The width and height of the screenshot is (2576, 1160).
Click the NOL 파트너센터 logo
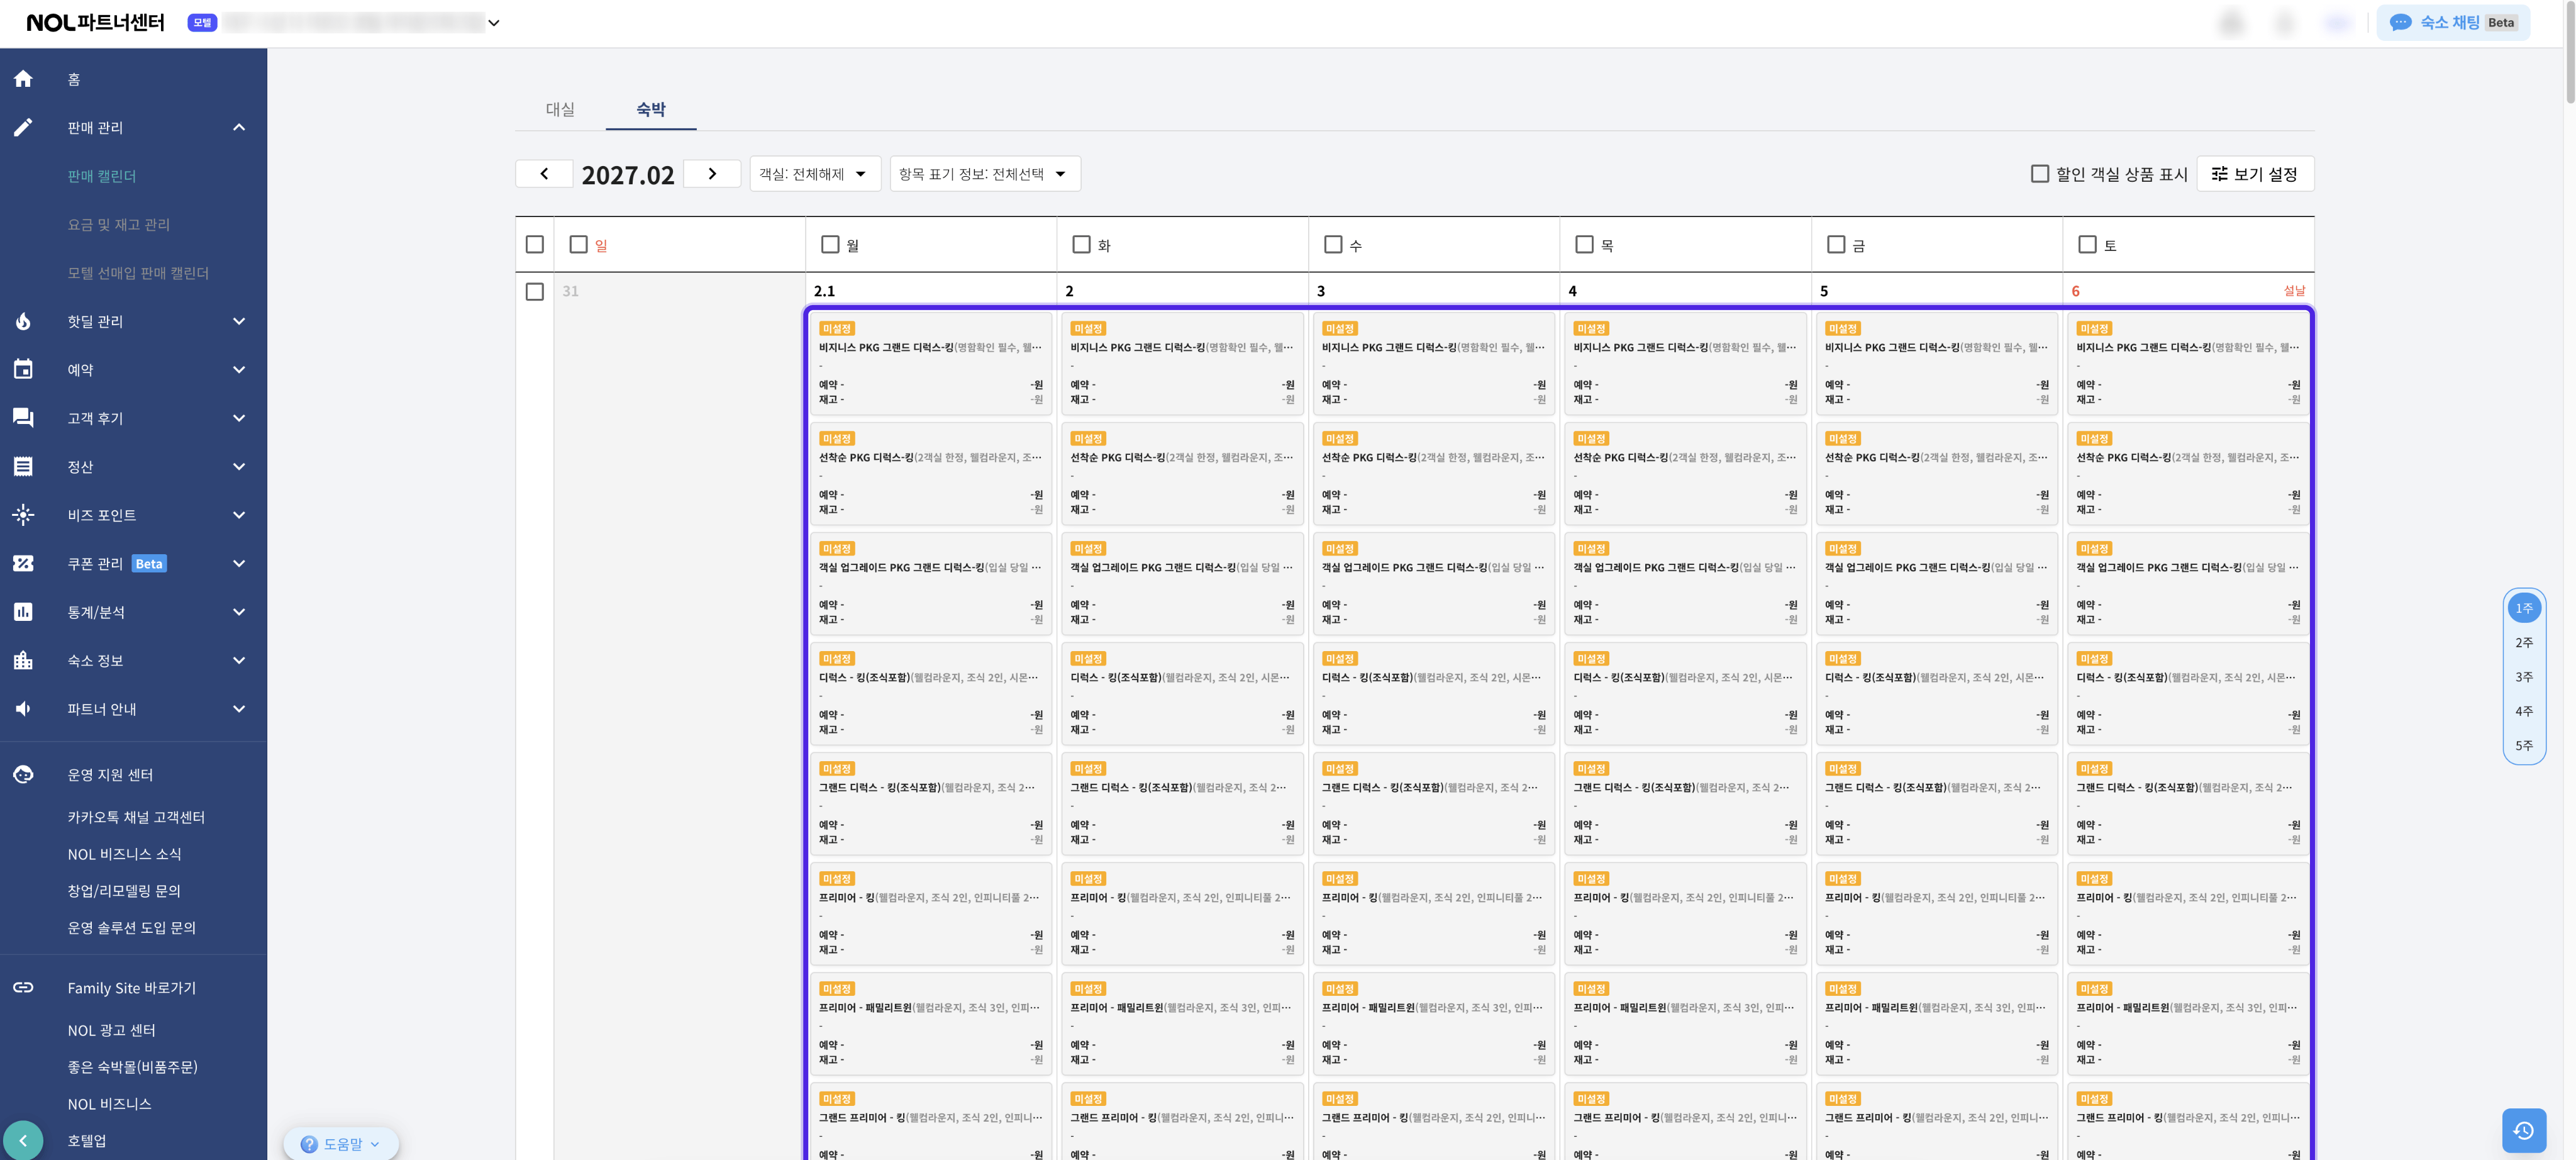[95, 22]
